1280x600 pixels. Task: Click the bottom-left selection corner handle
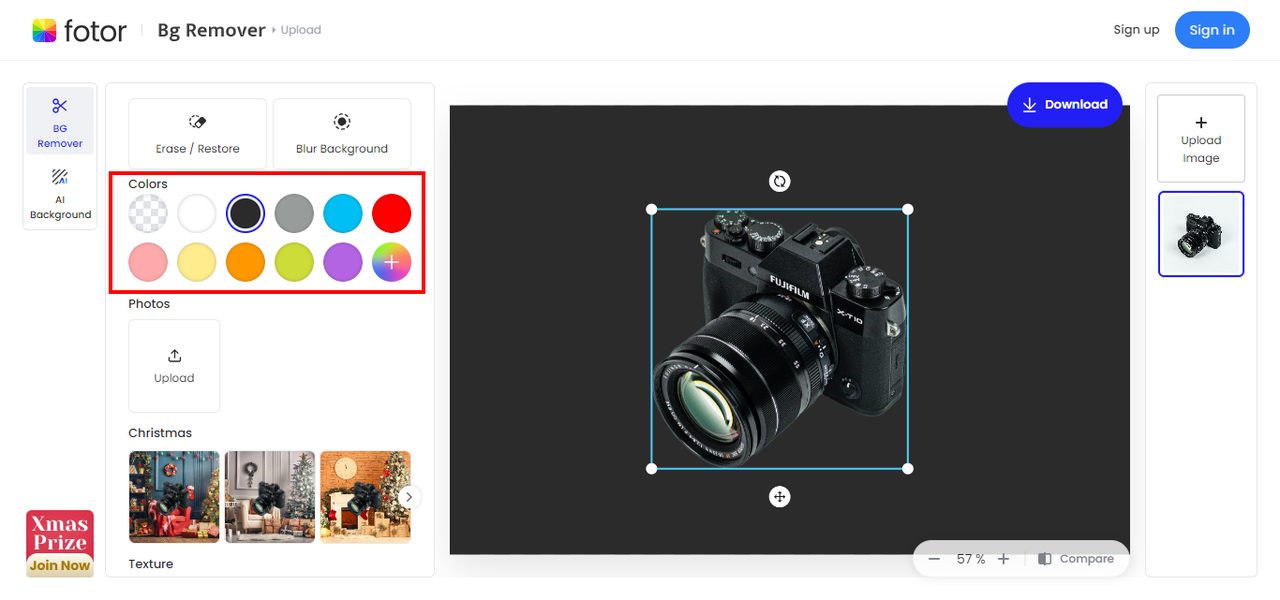(x=652, y=468)
